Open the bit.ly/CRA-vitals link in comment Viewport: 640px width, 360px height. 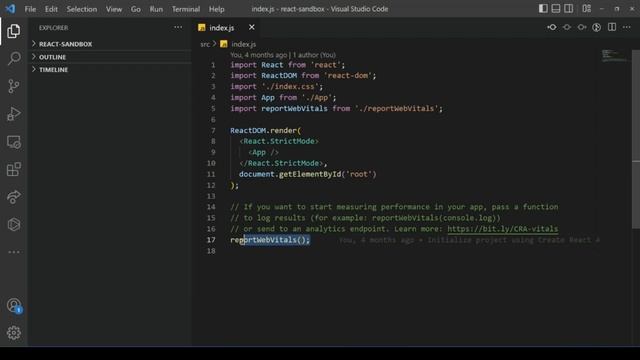click(x=502, y=229)
